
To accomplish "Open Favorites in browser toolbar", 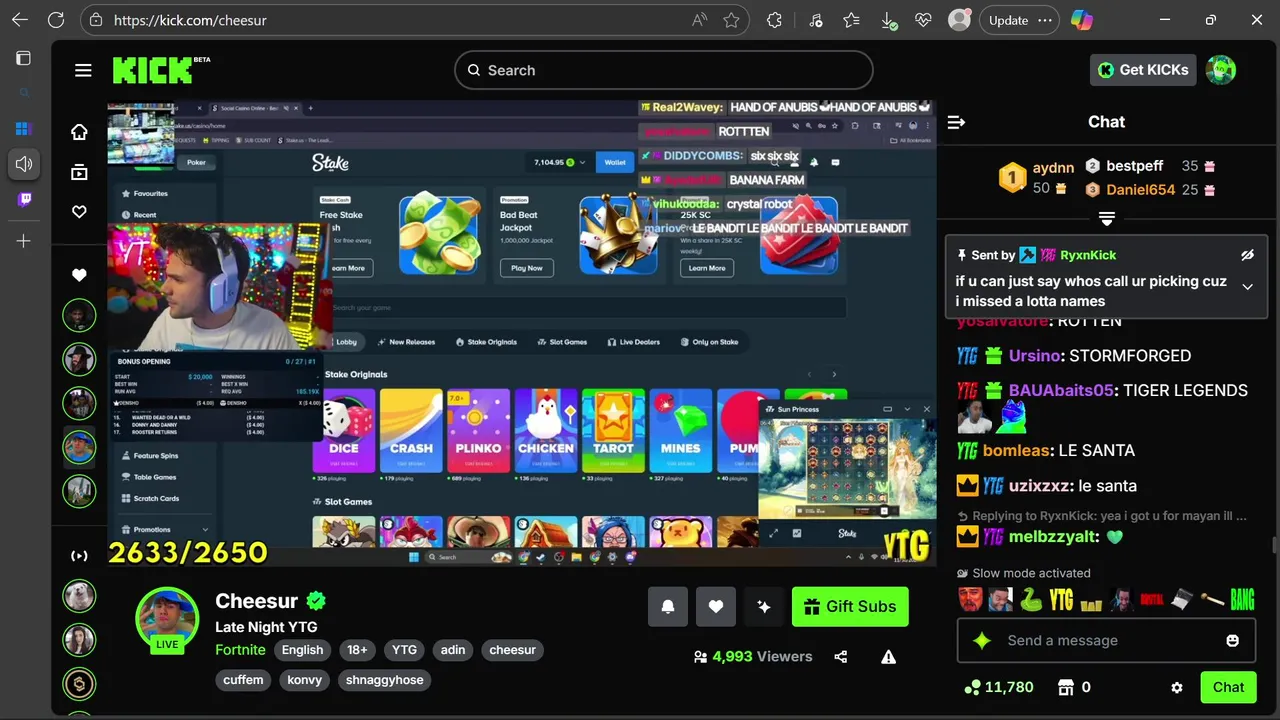I will point(851,20).
